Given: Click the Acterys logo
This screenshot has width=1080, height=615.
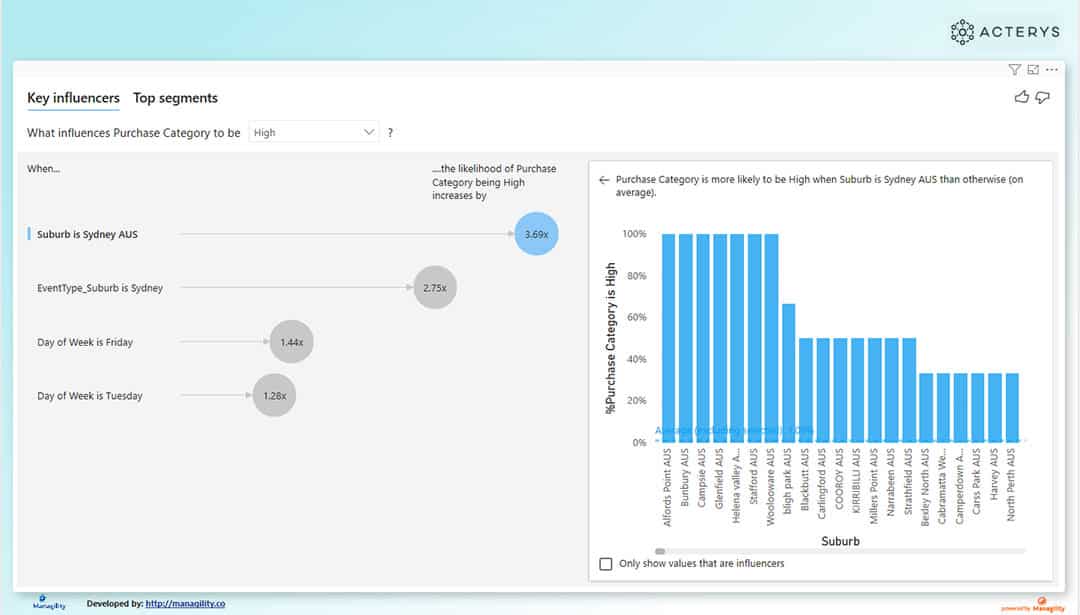Looking at the screenshot, I should (x=1004, y=32).
